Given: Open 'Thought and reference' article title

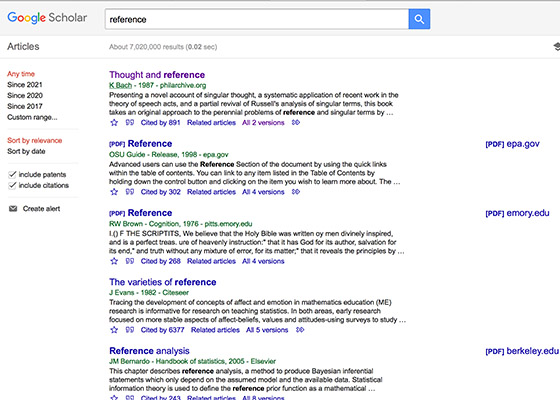Looking at the screenshot, I should (157, 75).
